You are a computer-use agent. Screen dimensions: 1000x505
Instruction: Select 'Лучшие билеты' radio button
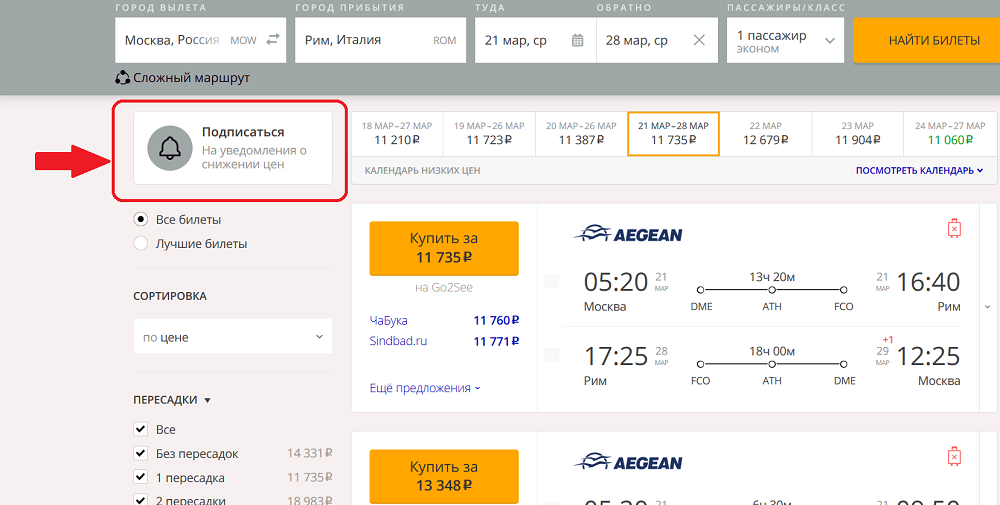click(x=140, y=244)
